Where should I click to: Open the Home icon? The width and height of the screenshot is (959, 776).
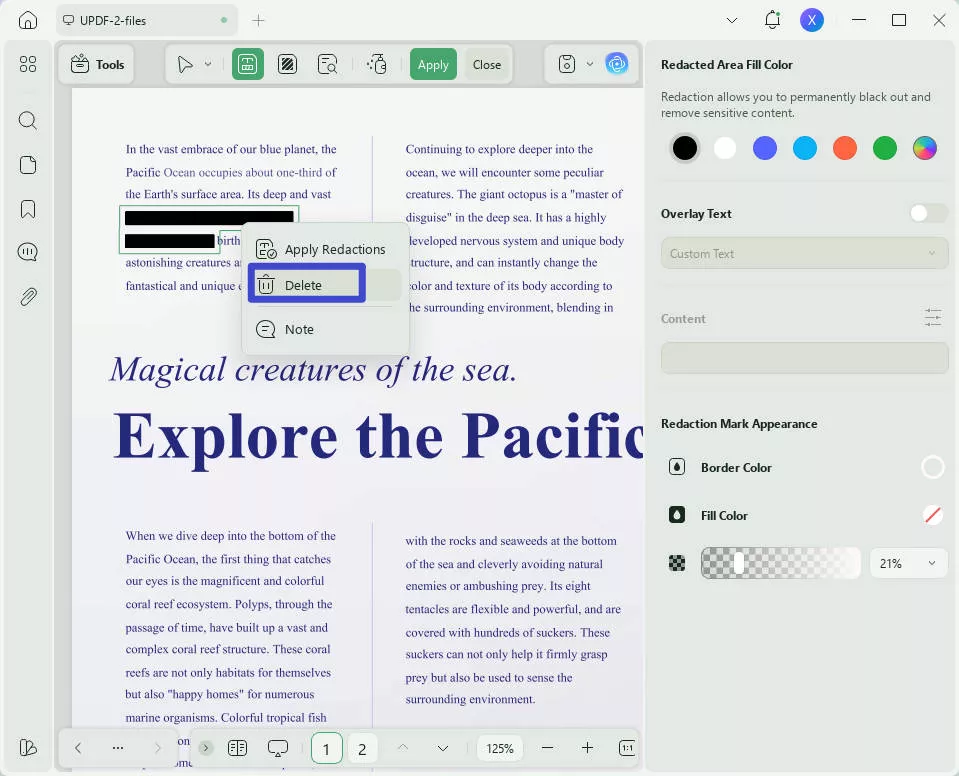pos(28,20)
